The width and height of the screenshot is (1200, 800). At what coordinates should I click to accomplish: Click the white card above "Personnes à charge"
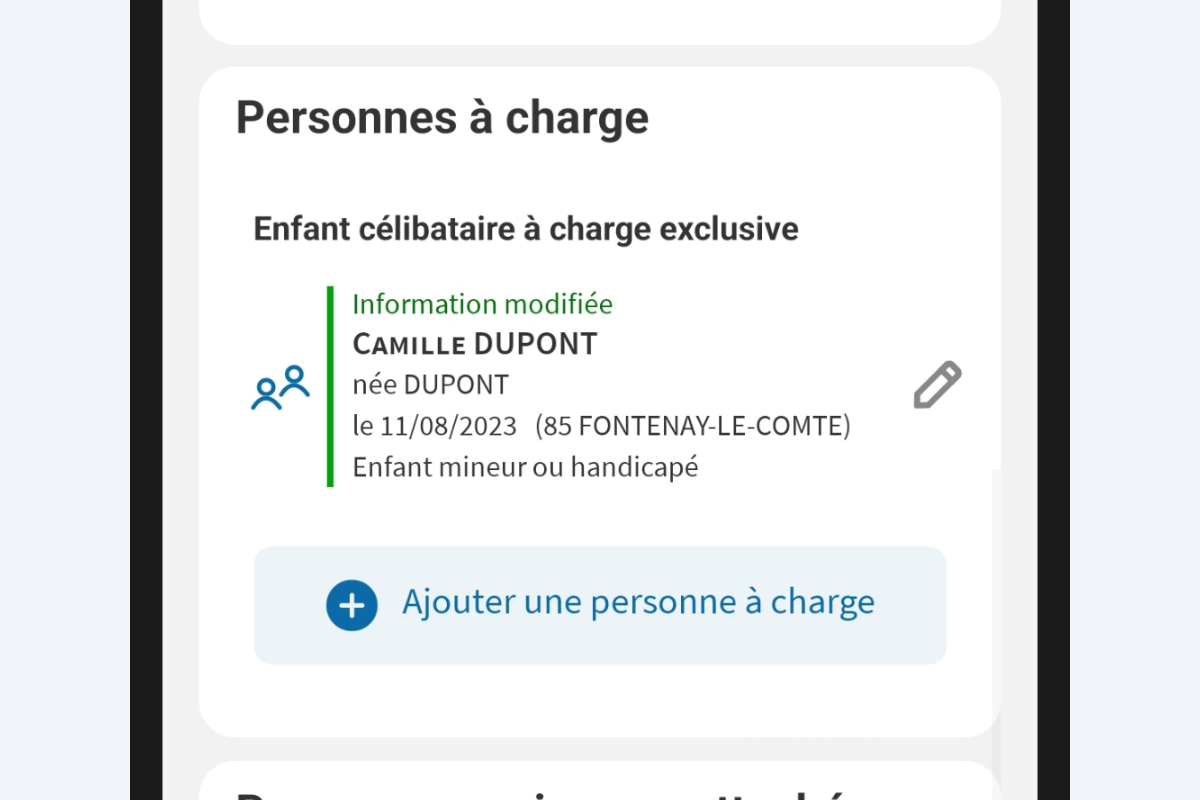(x=600, y=20)
